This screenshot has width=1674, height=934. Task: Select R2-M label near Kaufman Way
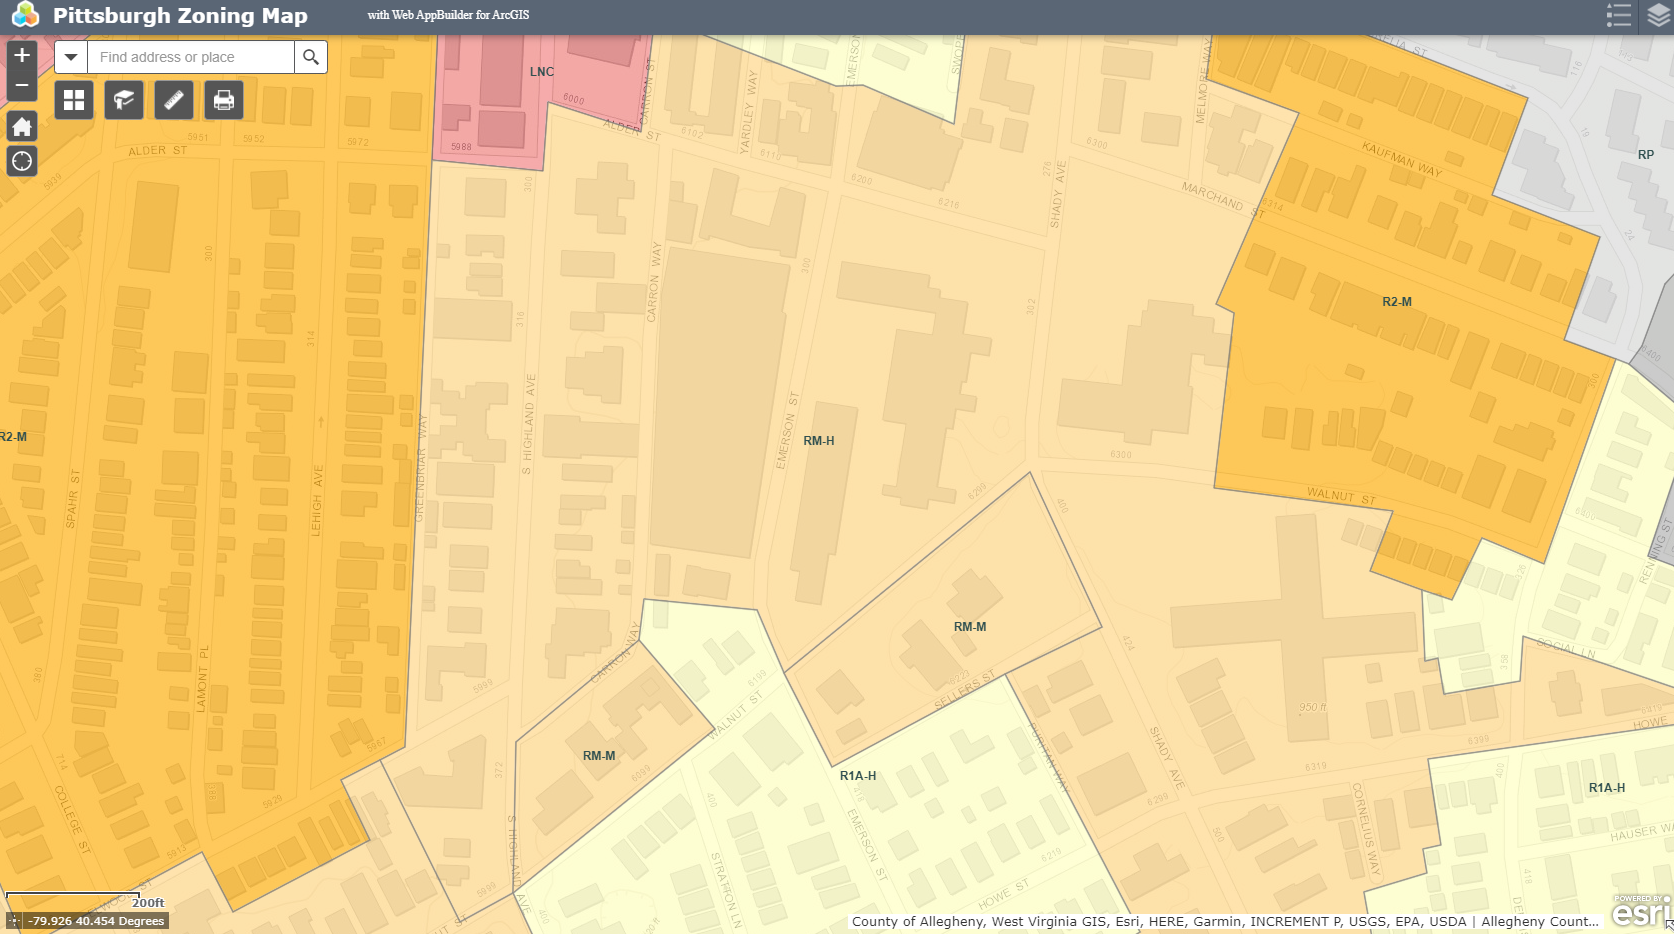tap(1397, 302)
